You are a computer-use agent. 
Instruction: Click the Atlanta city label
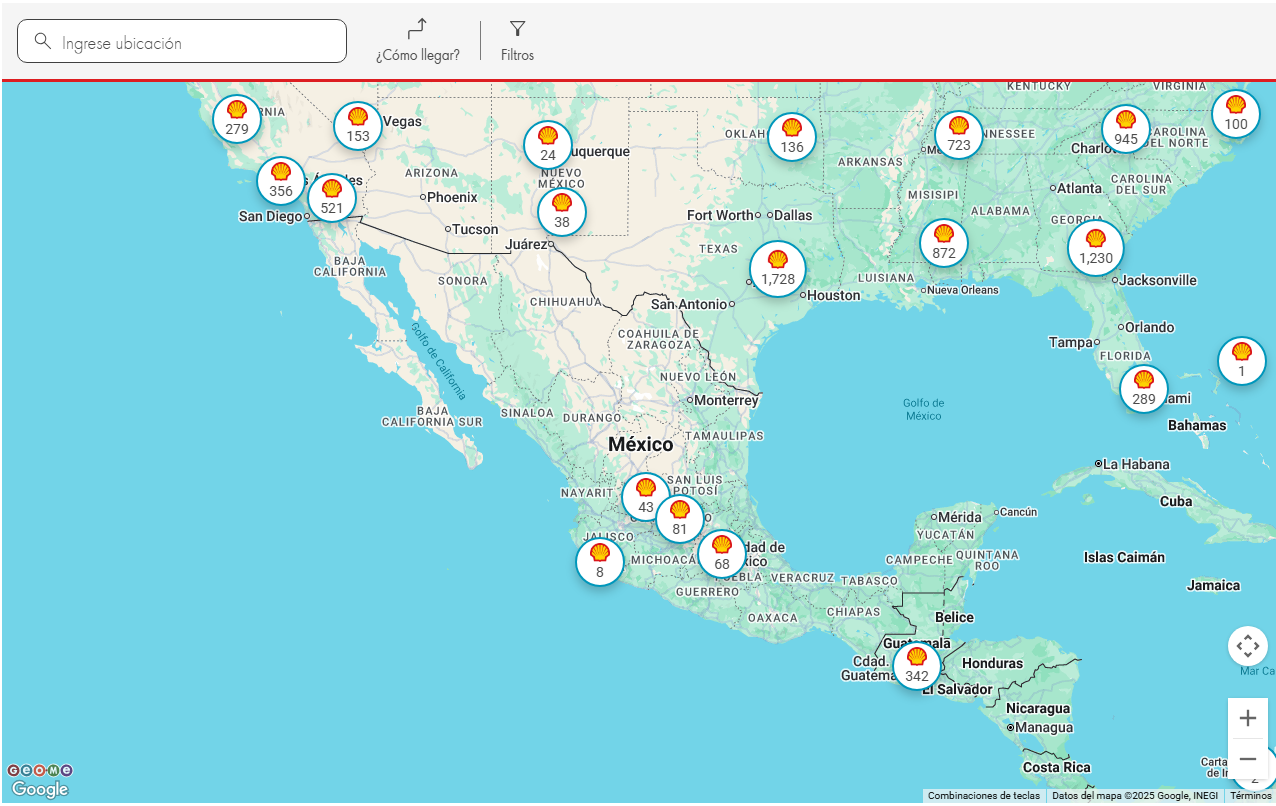point(1080,188)
